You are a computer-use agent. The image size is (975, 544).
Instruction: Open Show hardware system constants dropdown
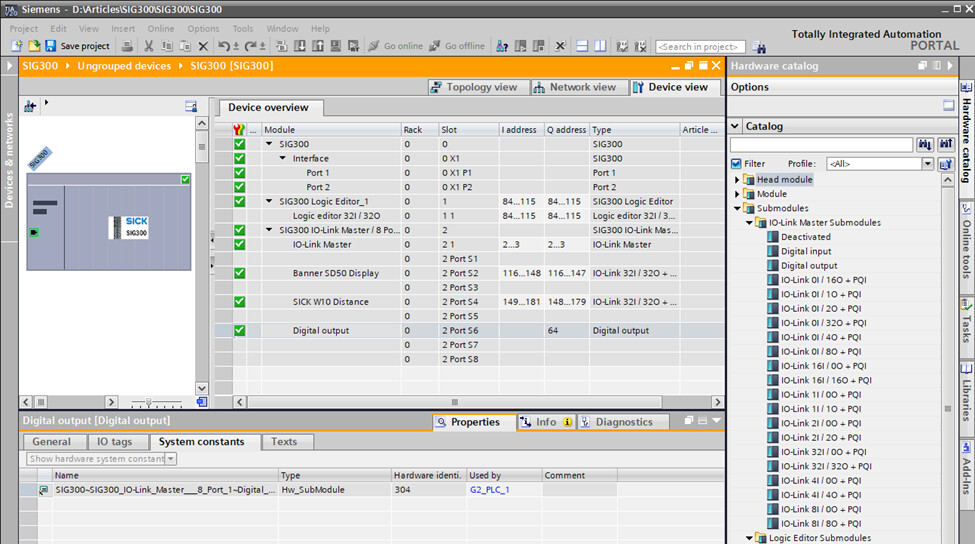coord(170,459)
